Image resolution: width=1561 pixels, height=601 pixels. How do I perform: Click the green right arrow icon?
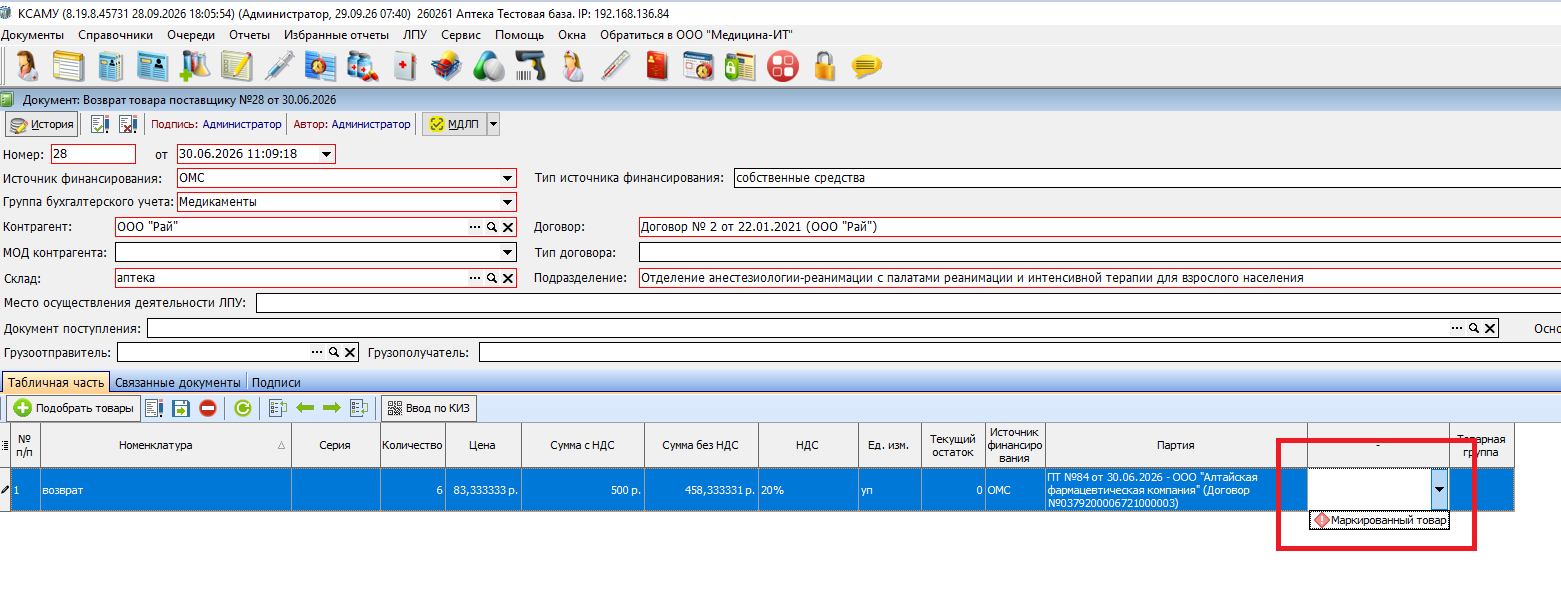coord(332,408)
